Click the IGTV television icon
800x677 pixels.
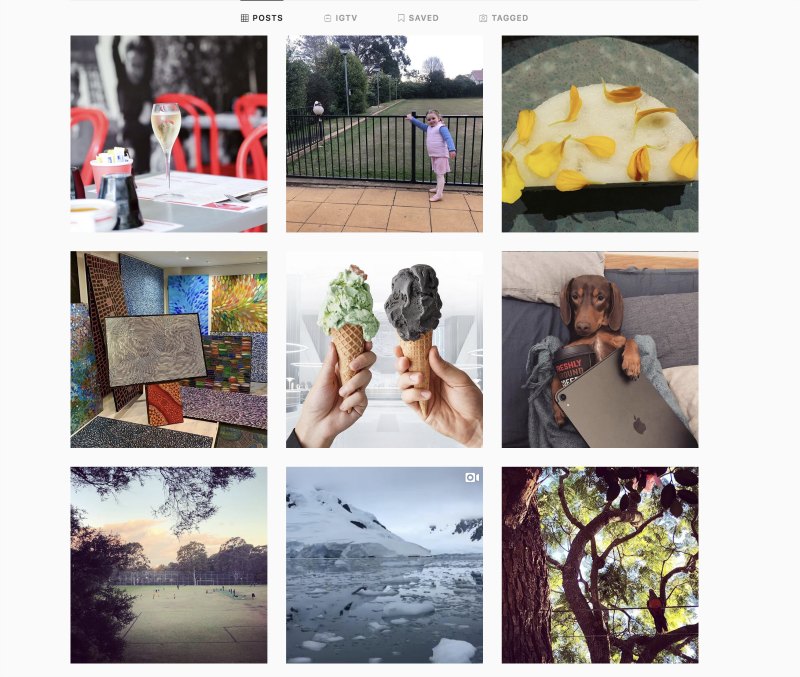328,18
